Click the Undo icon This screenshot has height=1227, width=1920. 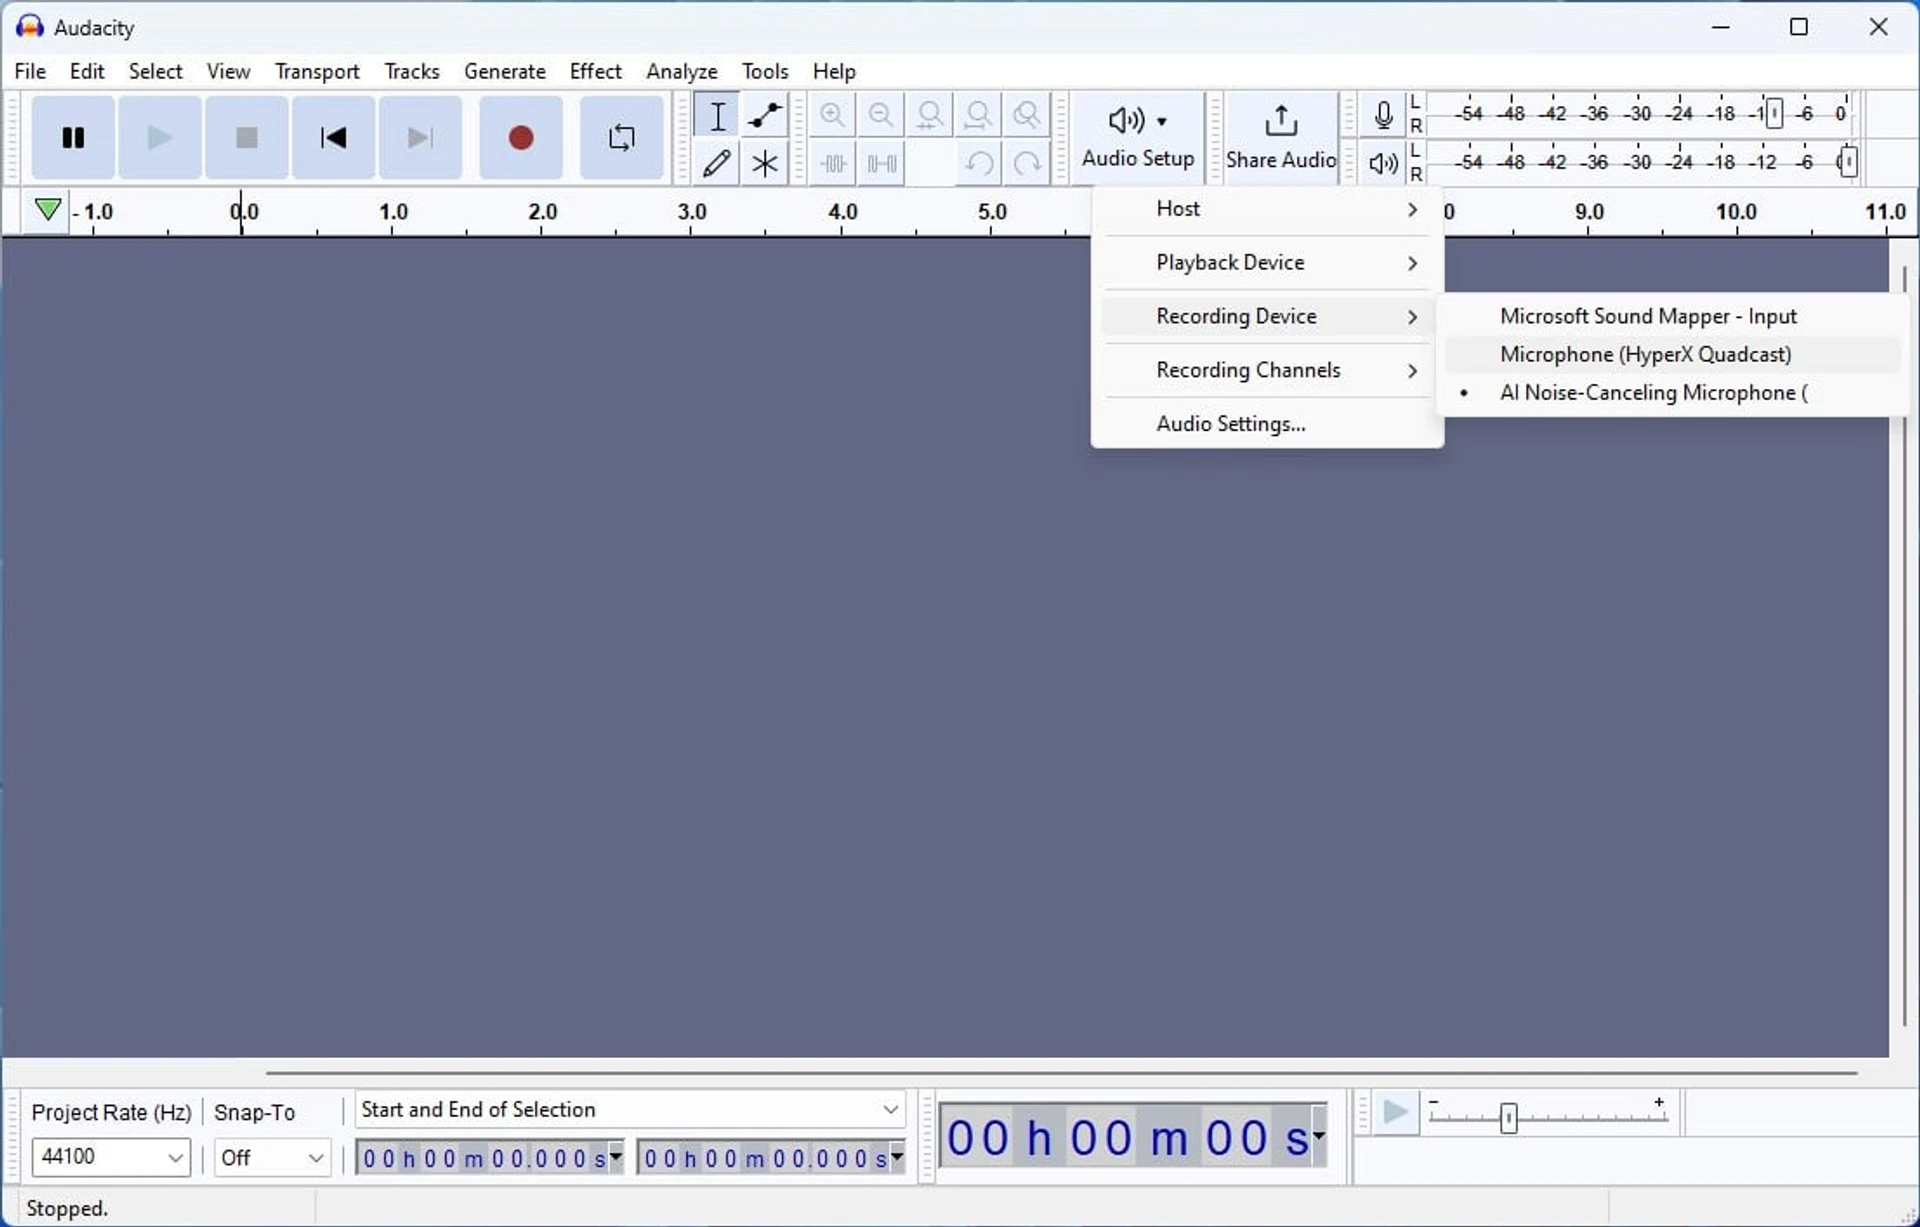coord(979,163)
